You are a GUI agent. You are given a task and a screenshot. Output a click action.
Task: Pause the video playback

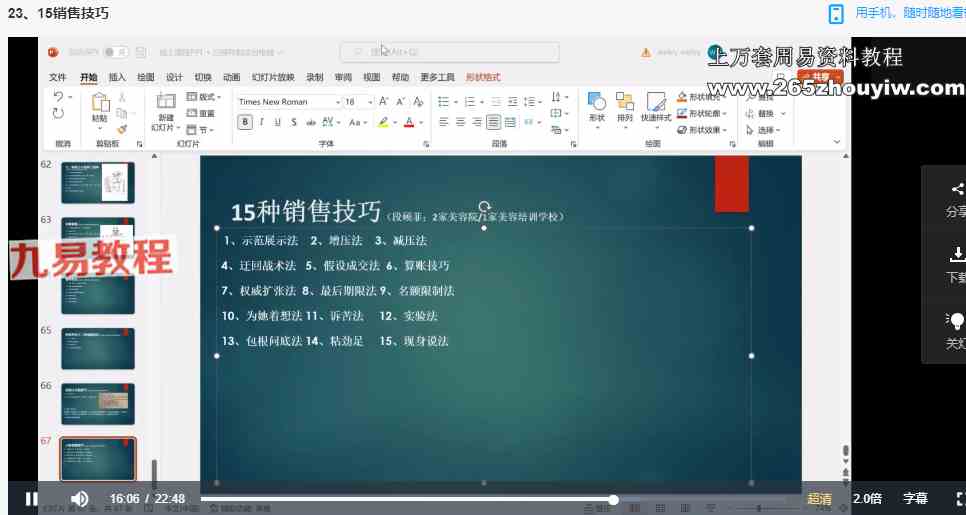[x=31, y=498]
